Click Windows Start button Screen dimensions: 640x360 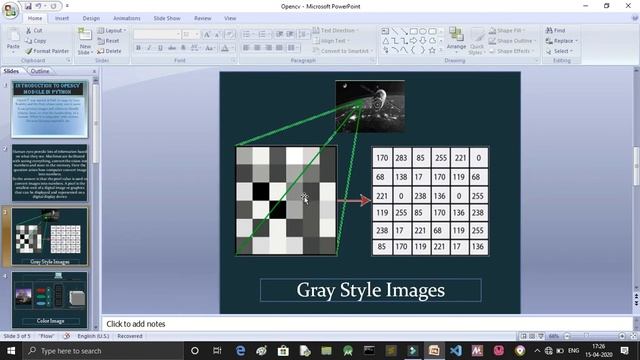11,351
